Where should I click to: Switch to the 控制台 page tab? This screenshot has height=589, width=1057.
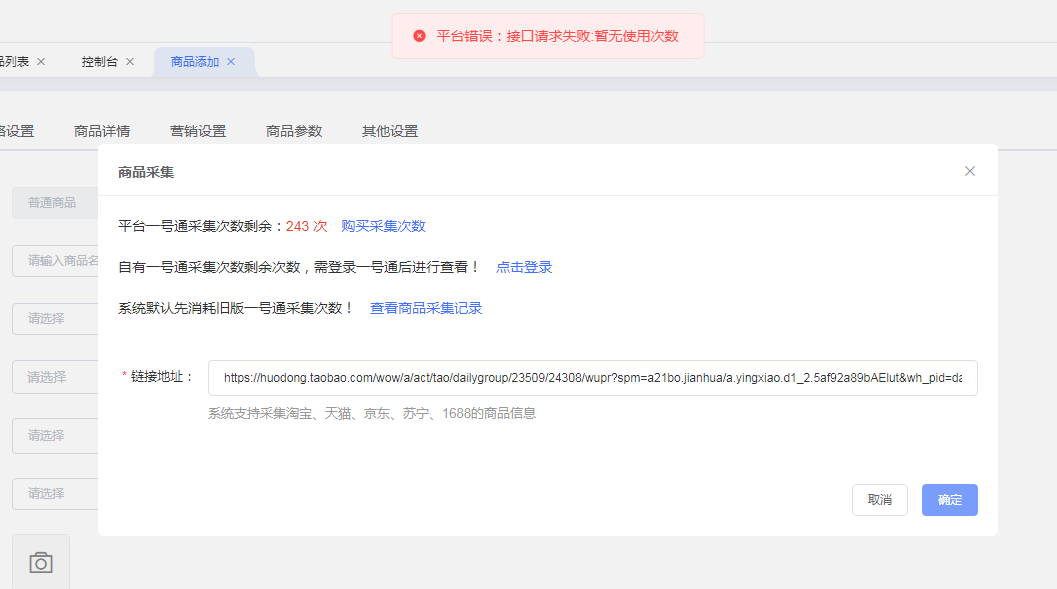tap(99, 62)
